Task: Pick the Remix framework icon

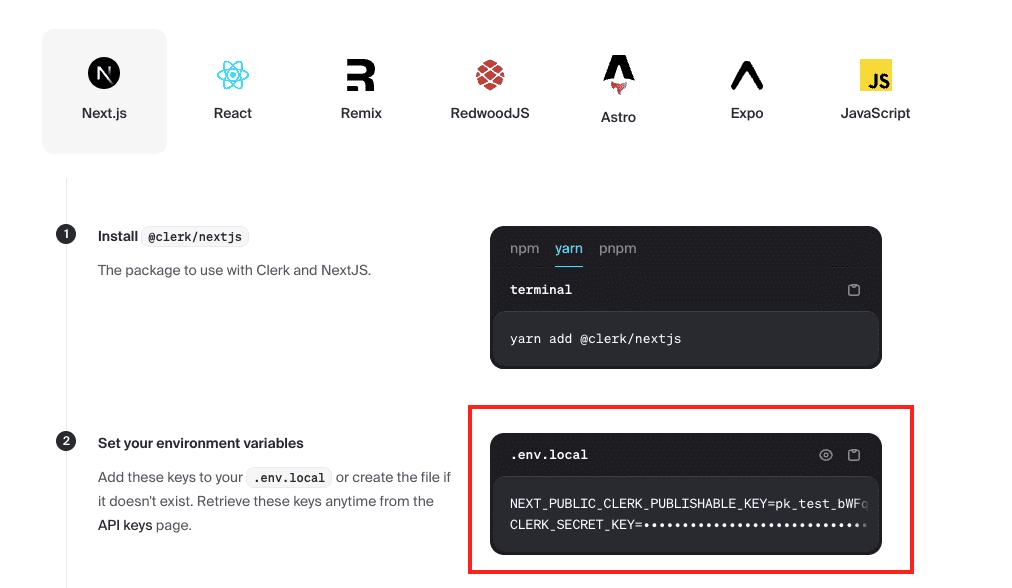Action: point(360,75)
